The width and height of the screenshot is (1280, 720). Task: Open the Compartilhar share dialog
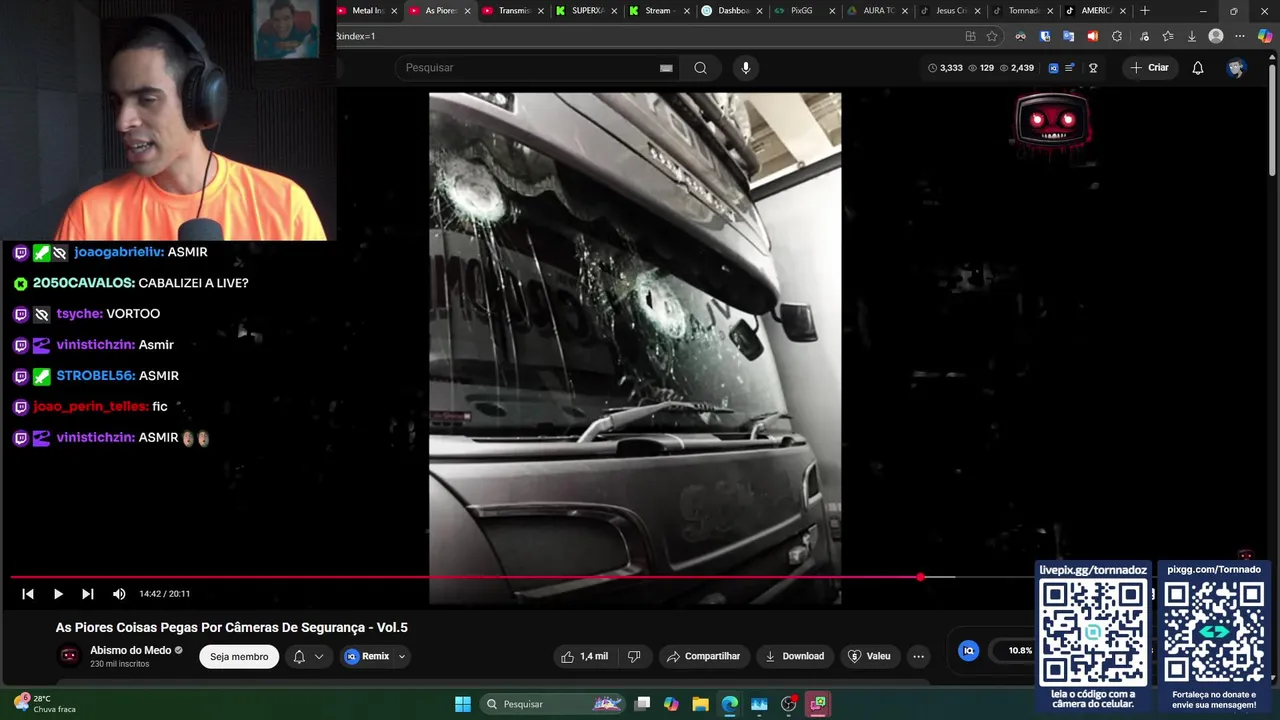[x=703, y=656]
